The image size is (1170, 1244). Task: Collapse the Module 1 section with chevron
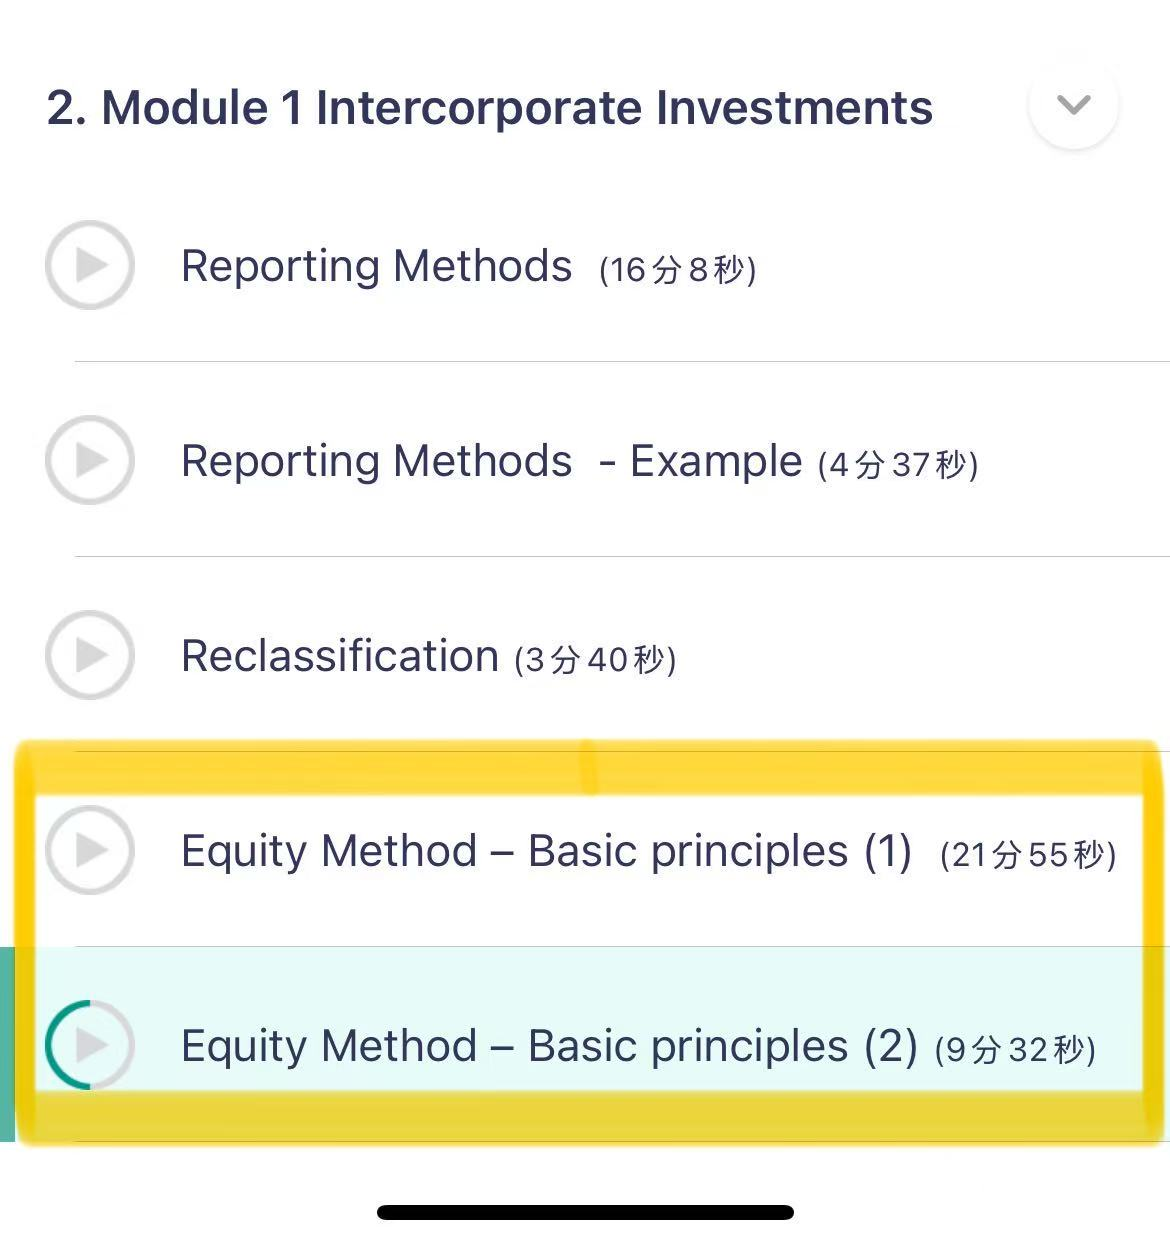[x=1073, y=105]
